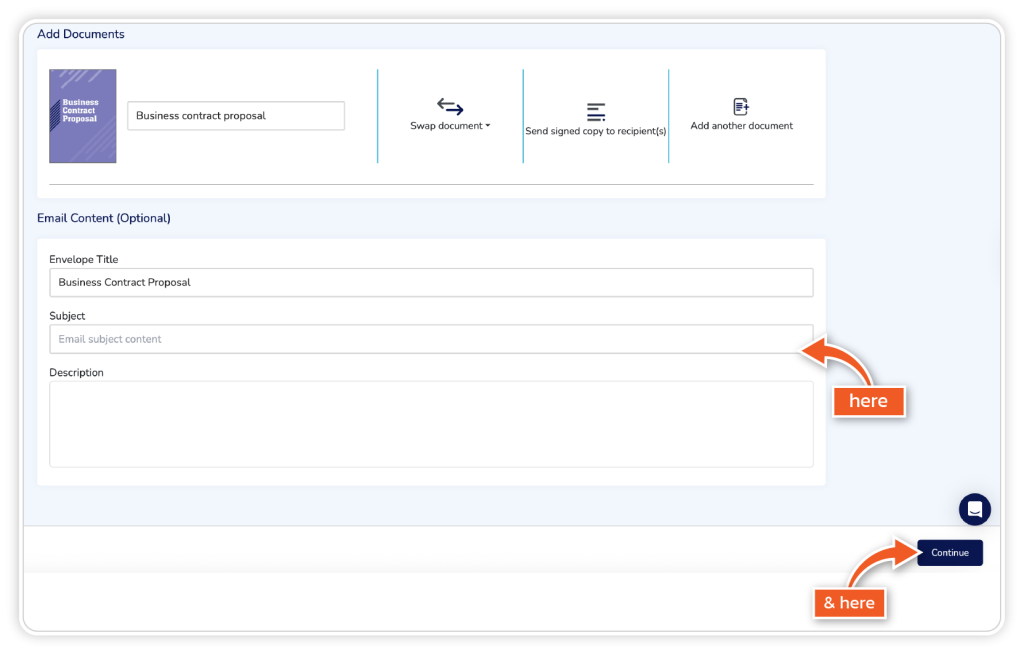Click the Send signed copy lines icon
Image resolution: width=1024 pixels, height=654 pixels.
tap(596, 112)
